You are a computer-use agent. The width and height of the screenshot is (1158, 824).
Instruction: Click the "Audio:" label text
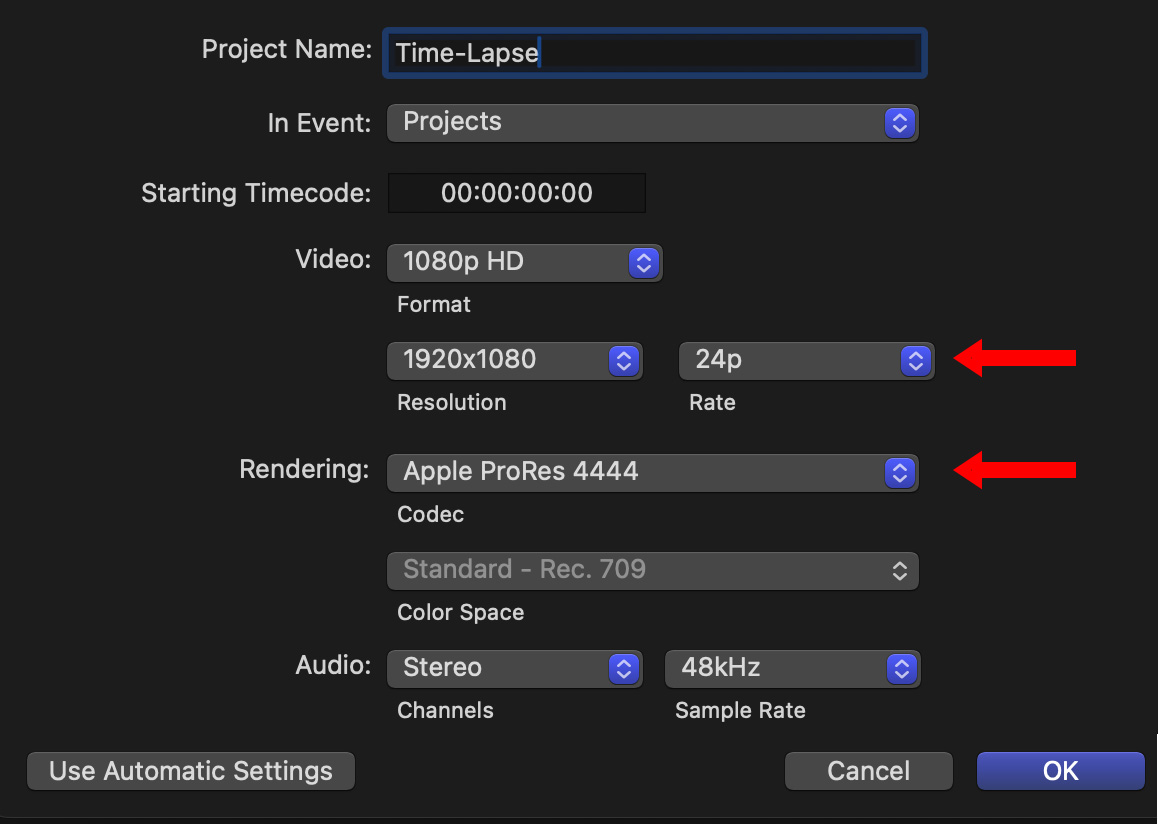[333, 665]
